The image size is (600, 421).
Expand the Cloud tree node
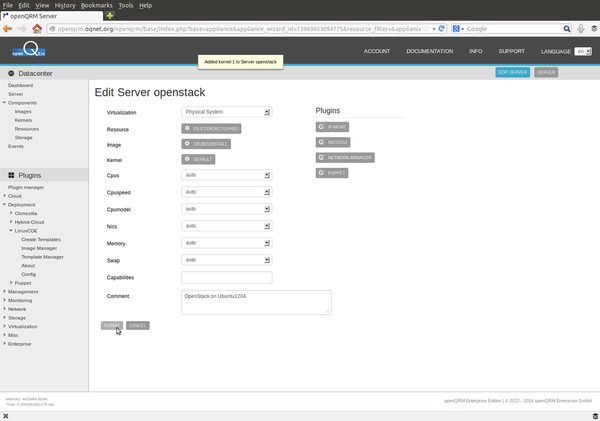[5, 196]
